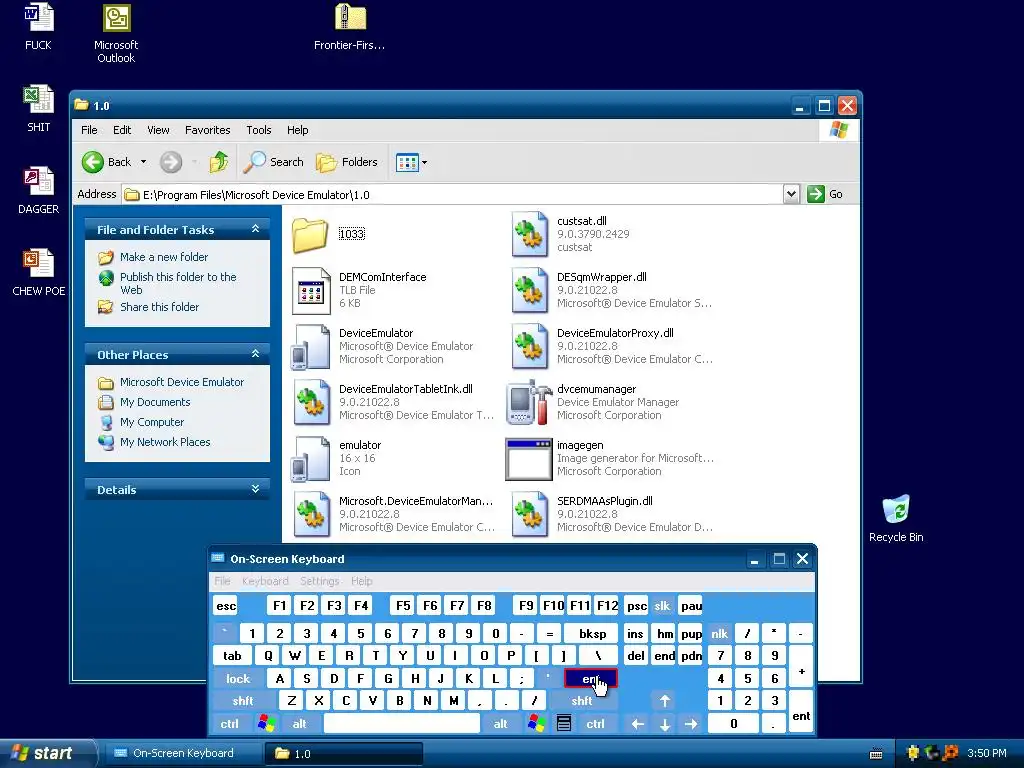Toggle the lock (caps lock) key
1024x768 pixels.
(238, 679)
